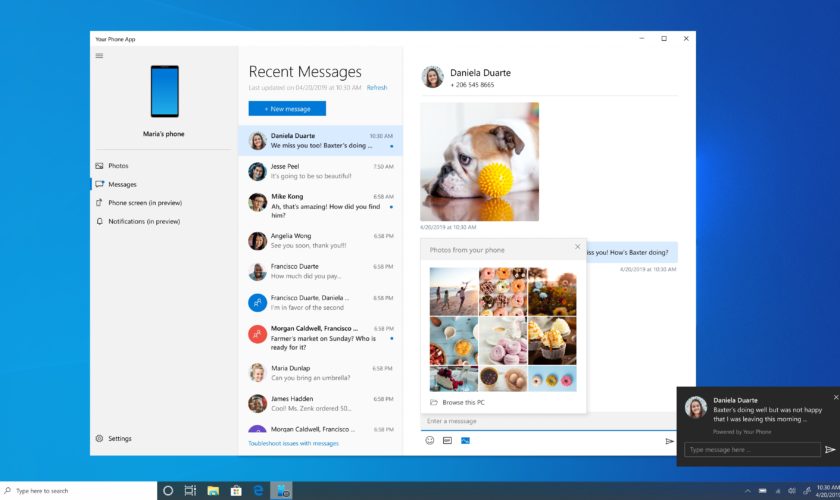
Task: Select the pink macarons photo thumbnail
Action: pos(502,341)
